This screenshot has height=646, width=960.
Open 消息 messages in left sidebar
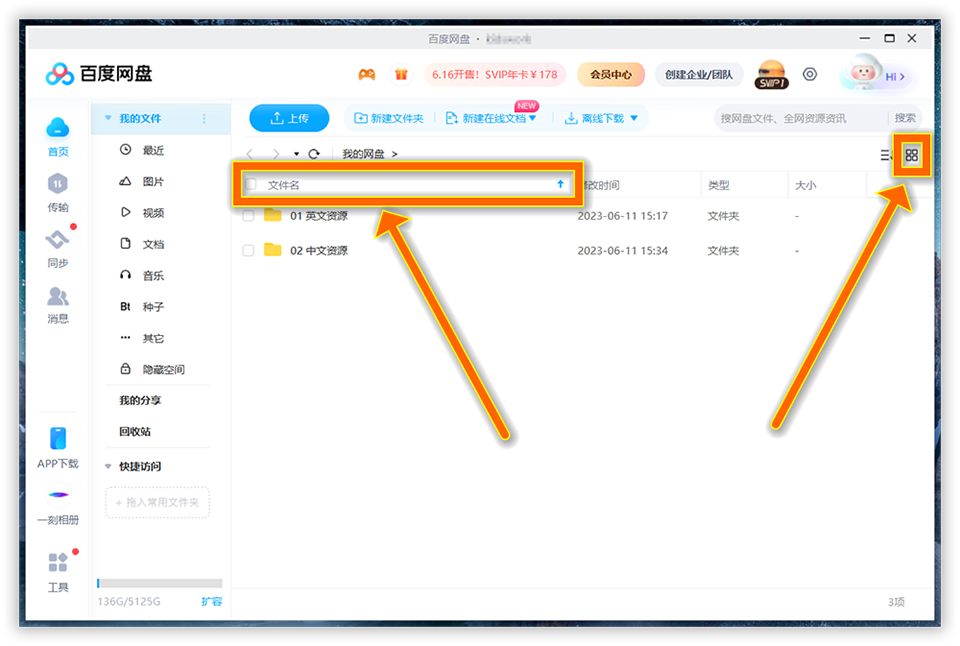coord(58,304)
